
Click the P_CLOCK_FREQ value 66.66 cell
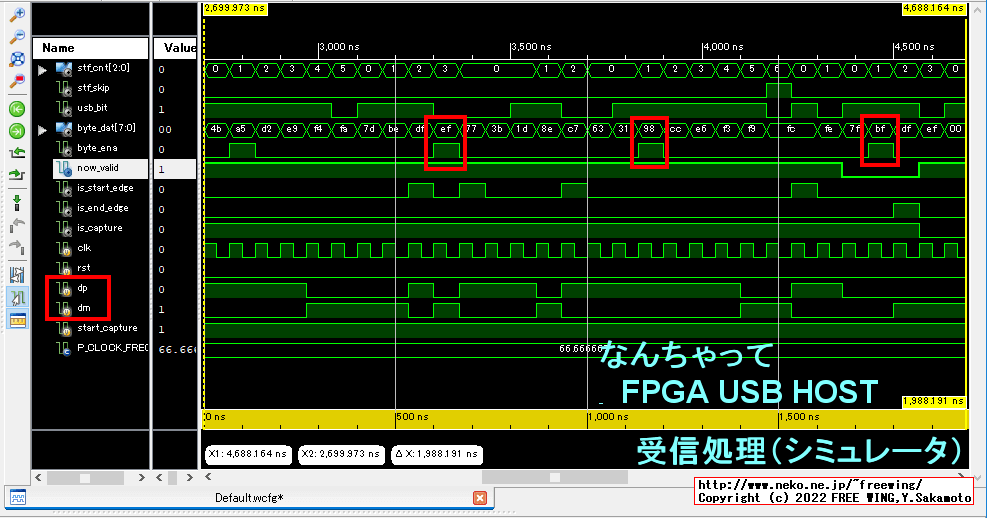point(176,349)
